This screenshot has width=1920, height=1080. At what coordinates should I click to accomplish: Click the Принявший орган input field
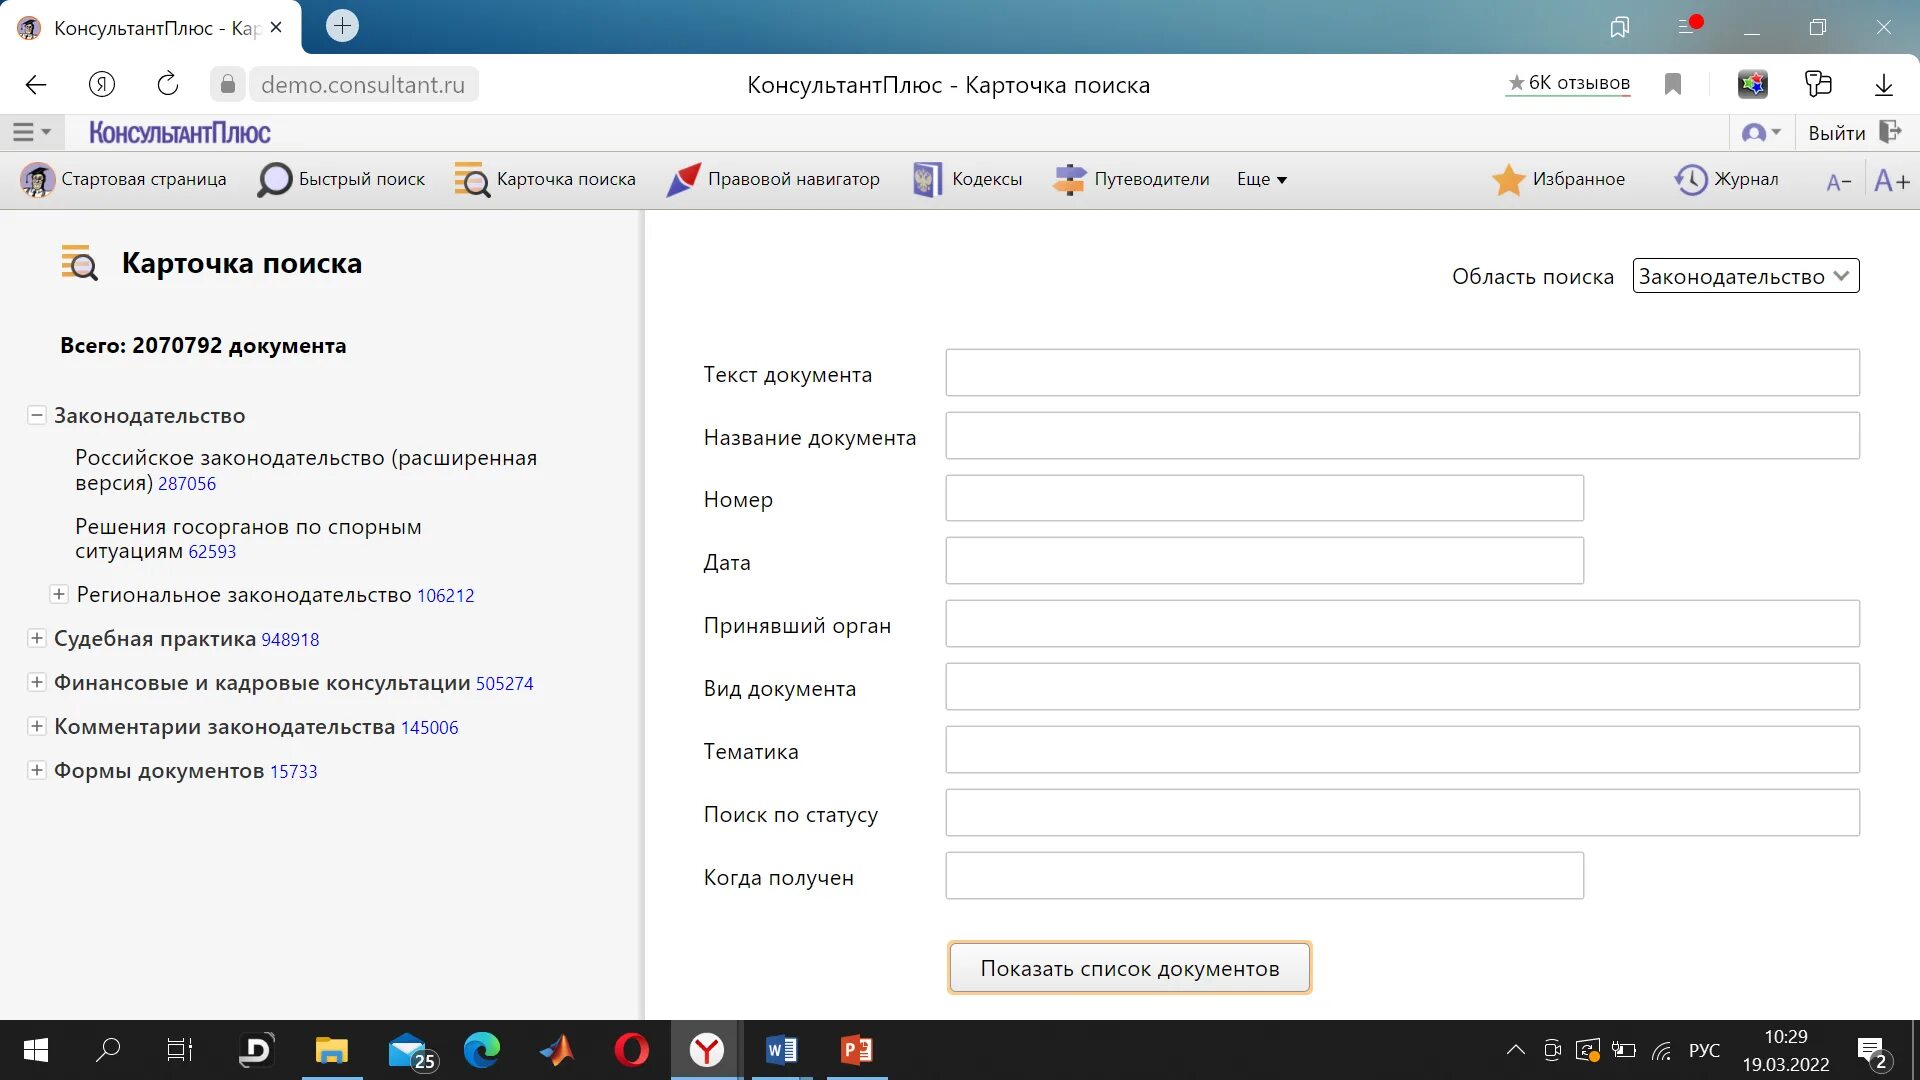[1402, 624]
